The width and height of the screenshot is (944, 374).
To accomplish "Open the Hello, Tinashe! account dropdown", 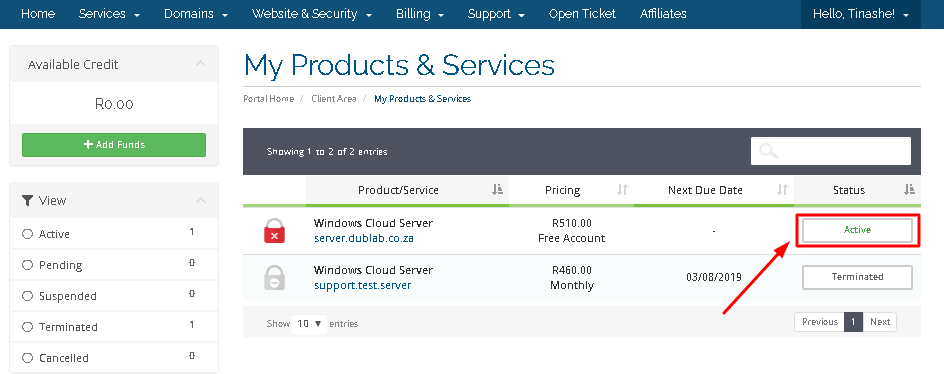I will tap(860, 14).
